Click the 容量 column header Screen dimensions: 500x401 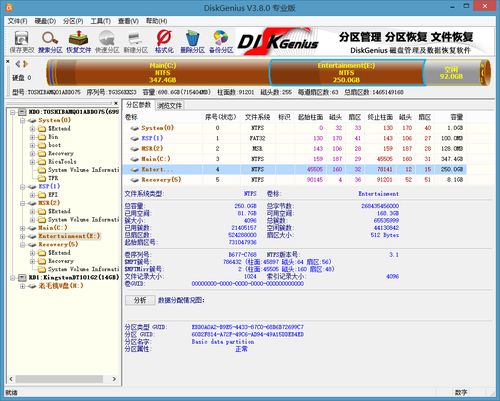456,117
